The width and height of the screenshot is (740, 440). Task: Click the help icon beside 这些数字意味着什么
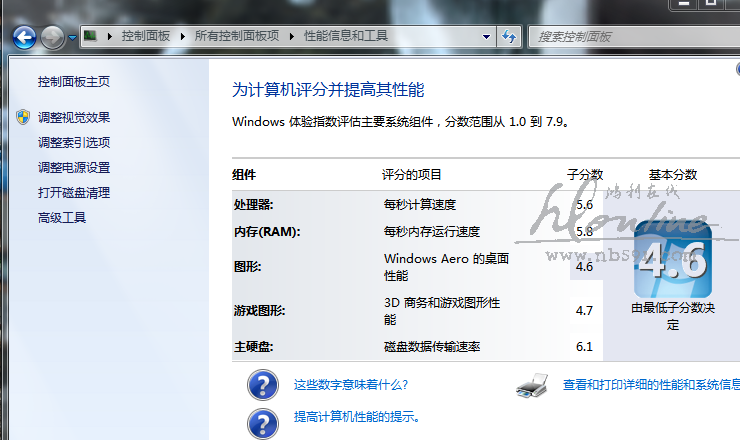coord(262,385)
